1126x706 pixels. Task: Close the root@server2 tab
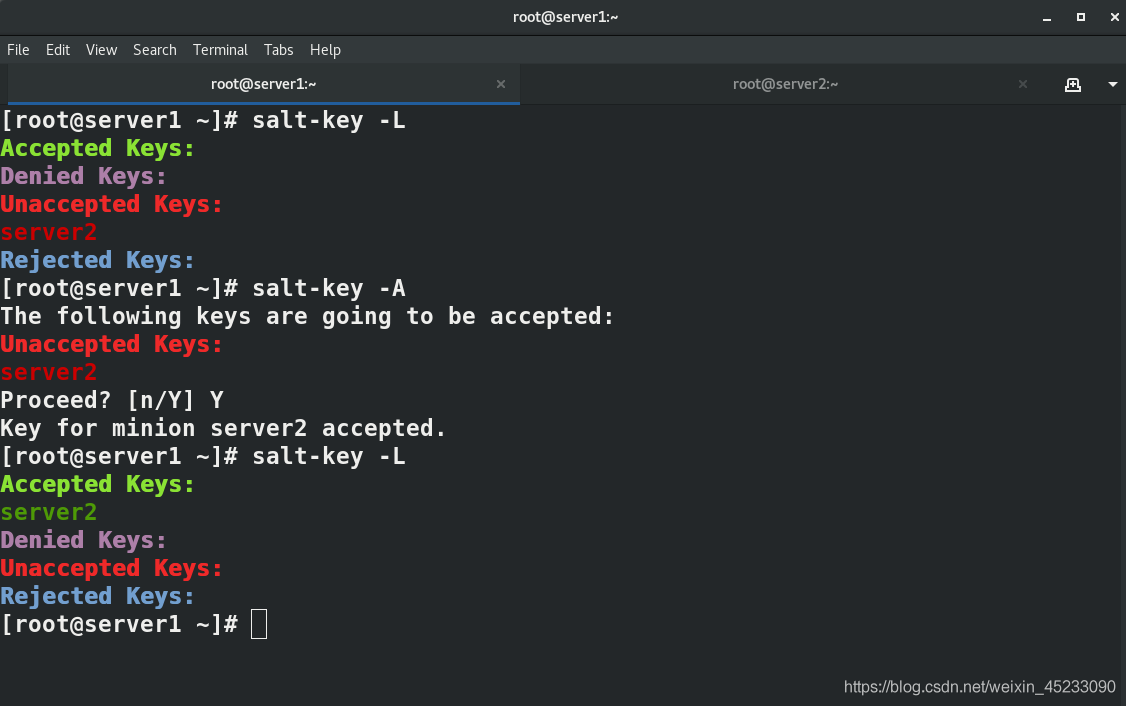pos(1023,84)
